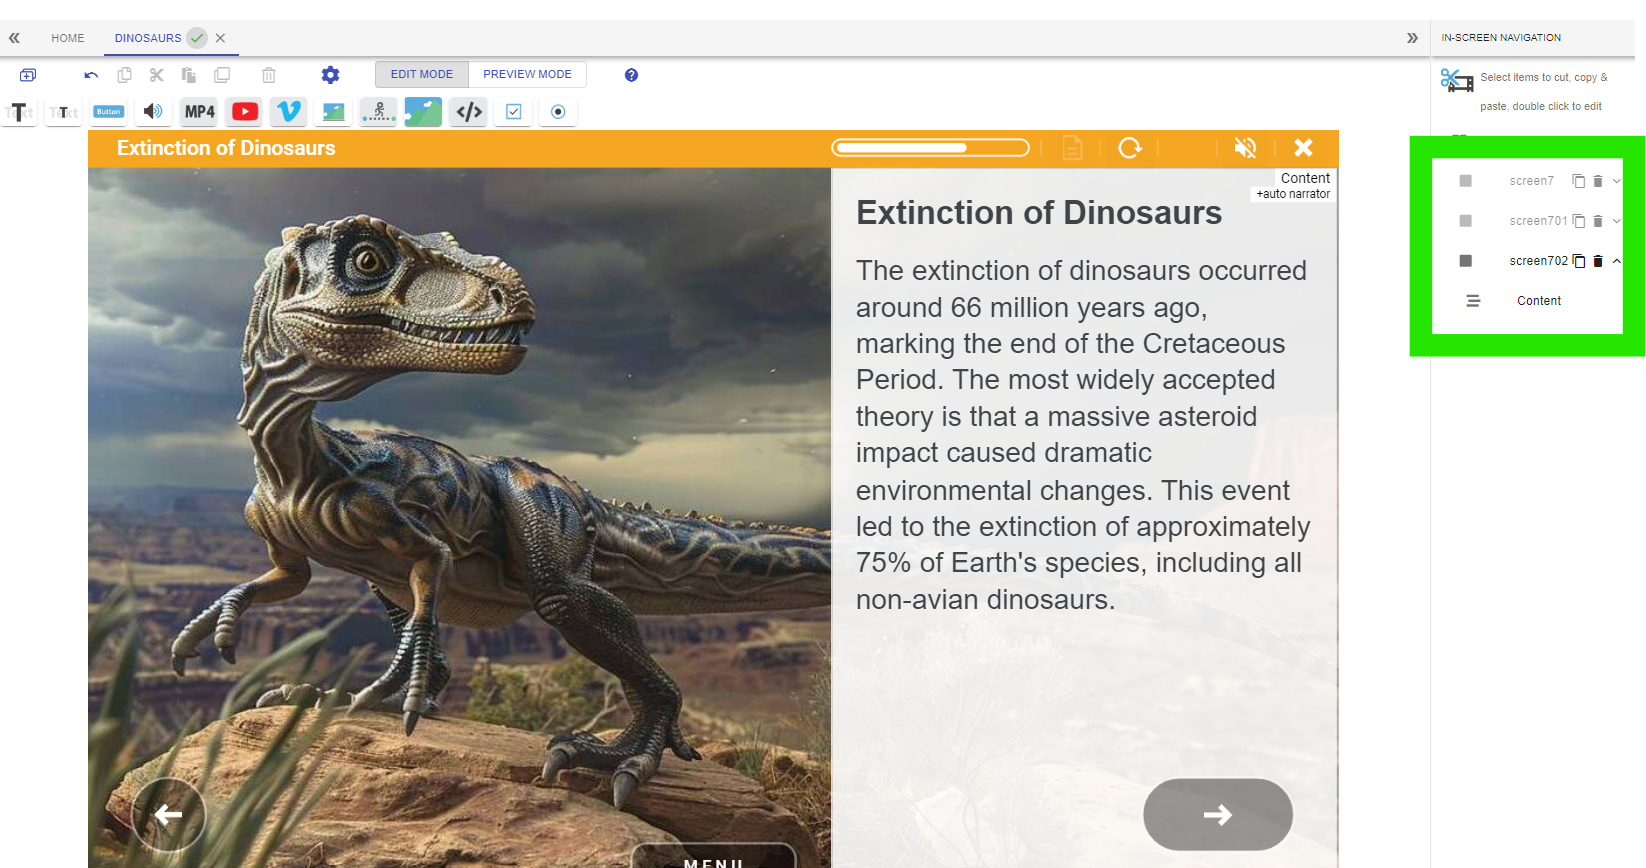Insert an audio element
1646x868 pixels.
[x=153, y=112]
